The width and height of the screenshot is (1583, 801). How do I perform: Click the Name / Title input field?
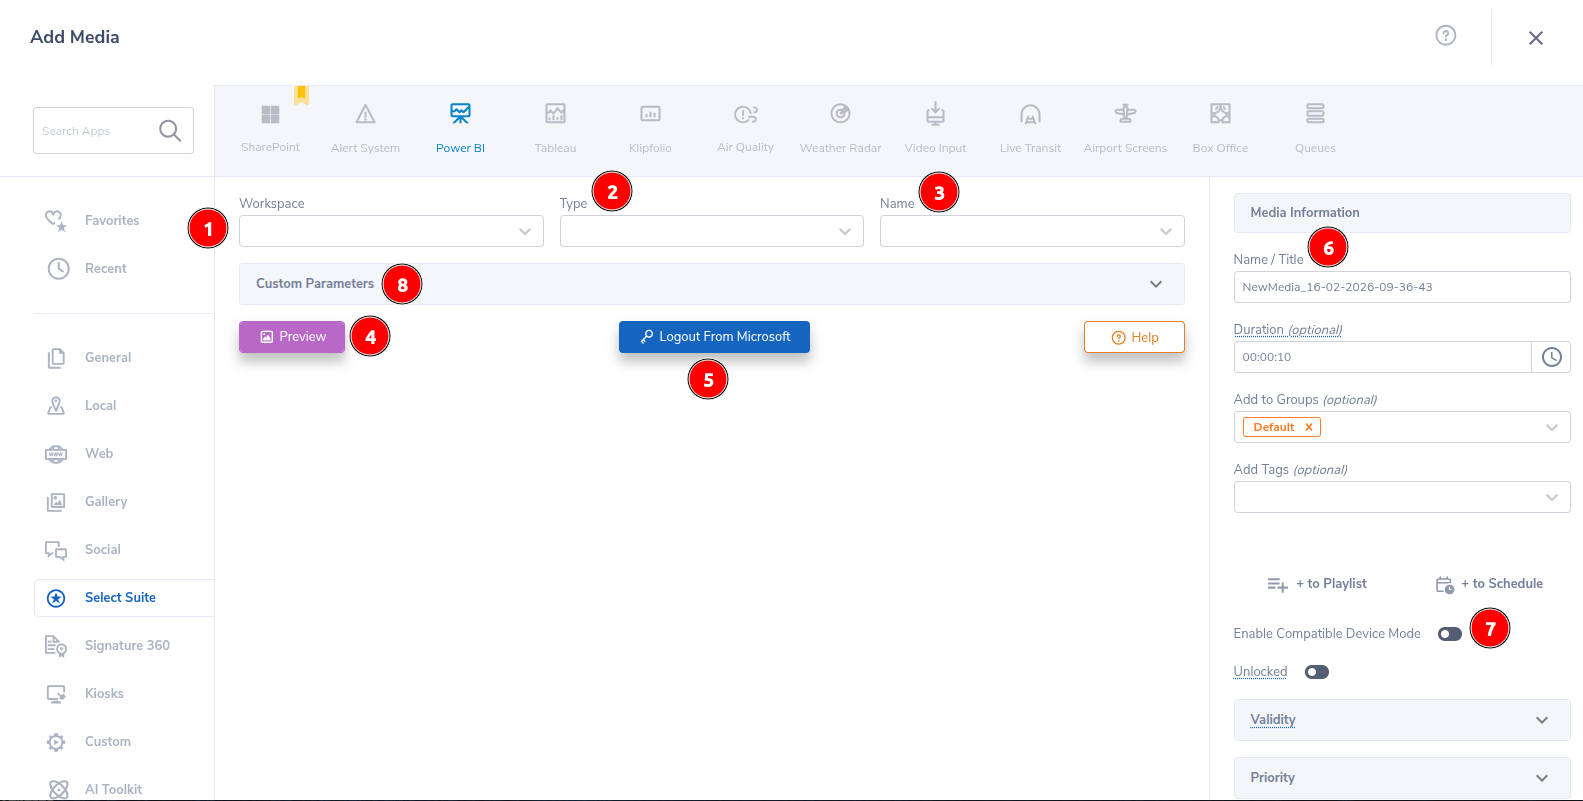[1402, 287]
